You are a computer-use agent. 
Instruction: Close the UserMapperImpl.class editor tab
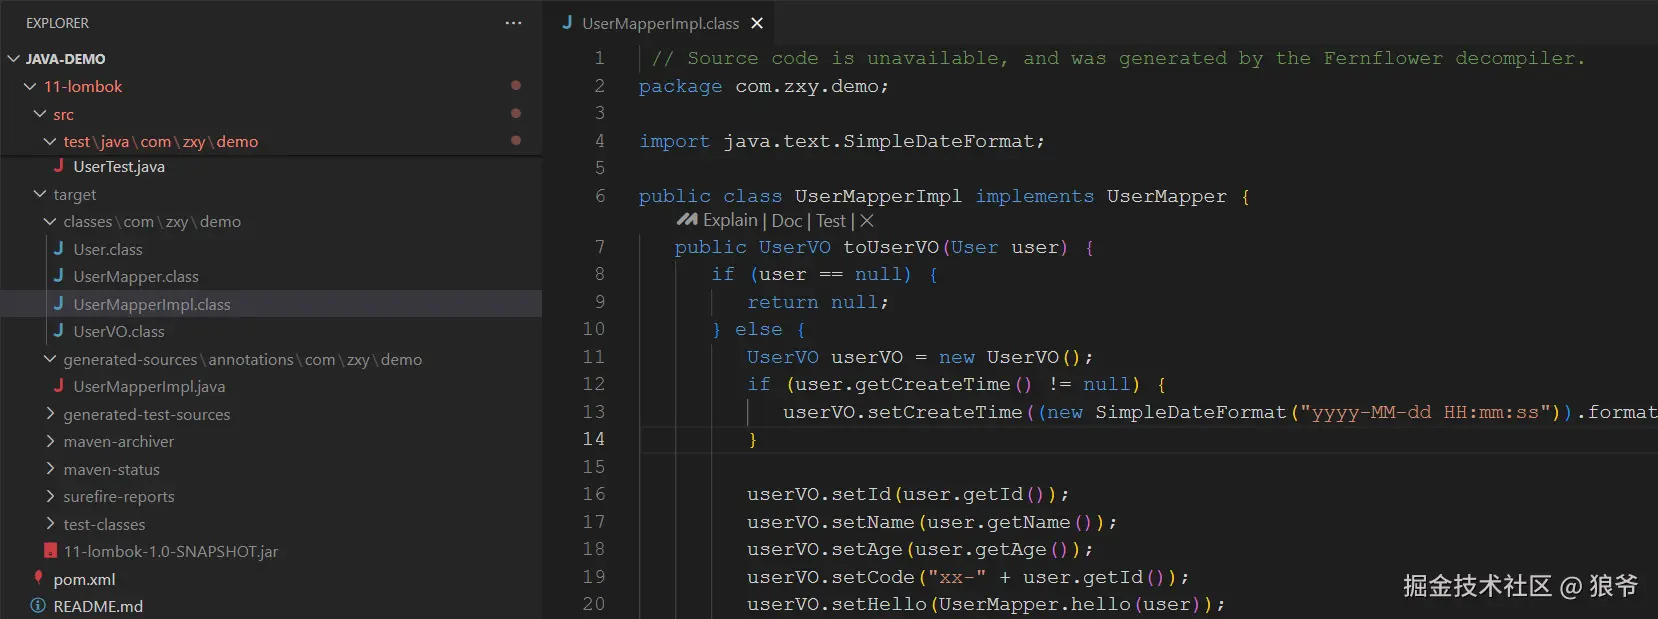757,23
